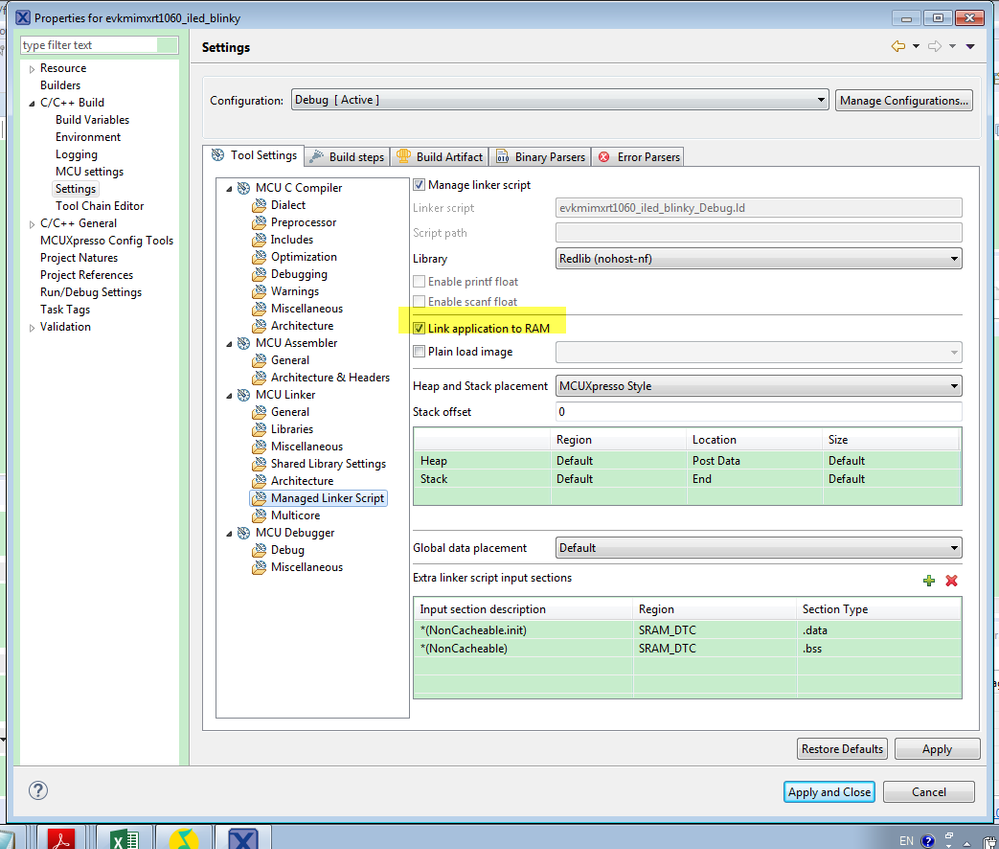The height and width of the screenshot is (849, 999).
Task: Click the help question mark icon
Action: click(x=38, y=790)
